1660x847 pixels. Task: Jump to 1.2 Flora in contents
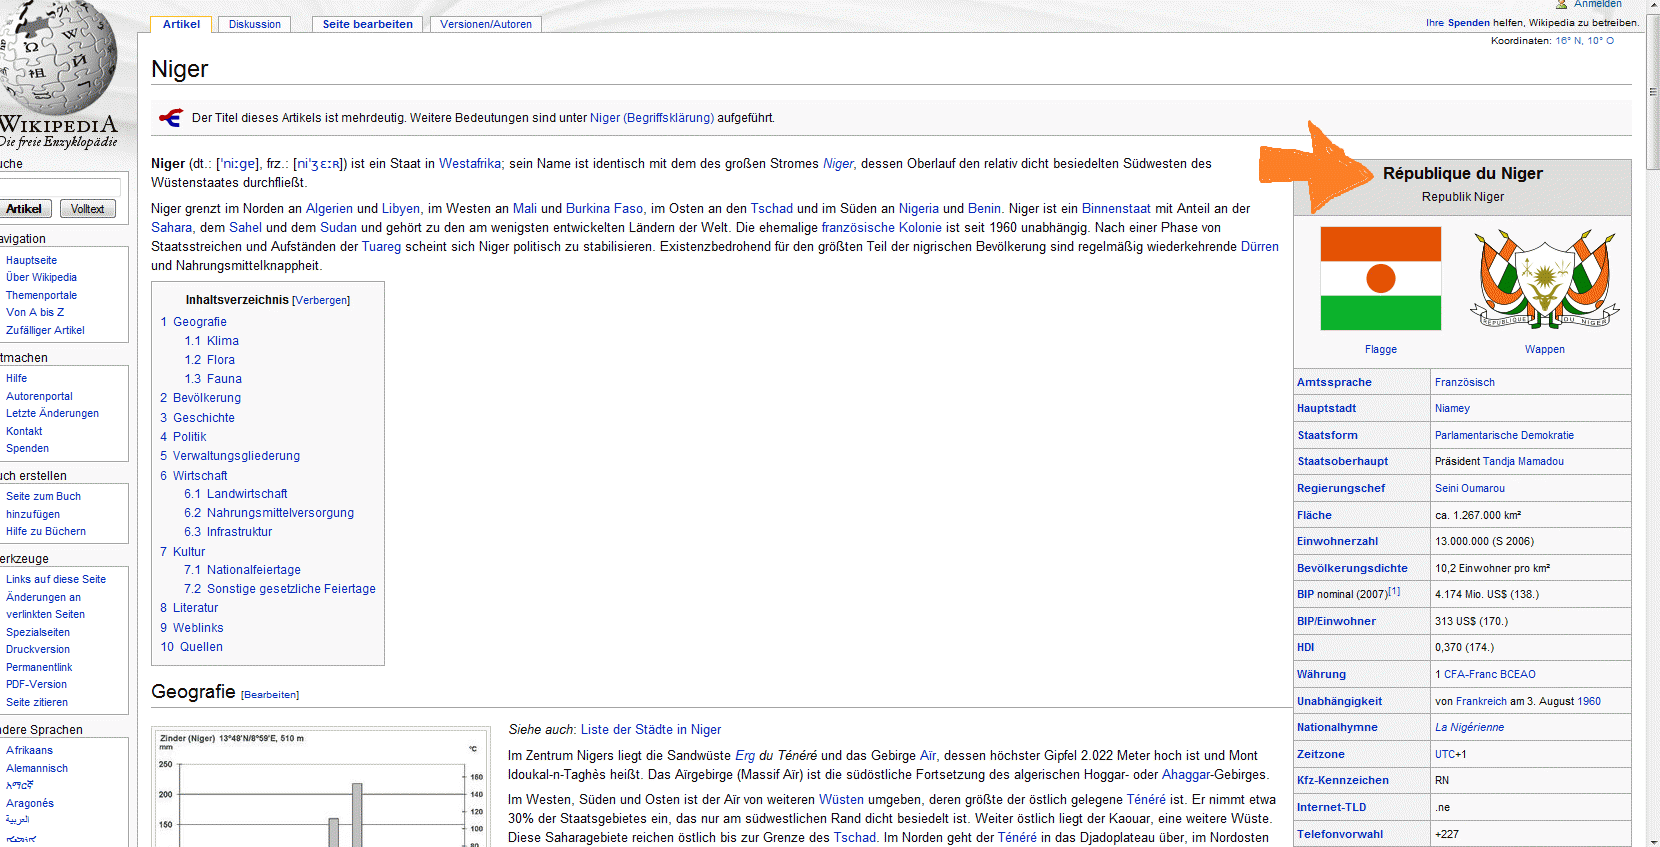(209, 360)
